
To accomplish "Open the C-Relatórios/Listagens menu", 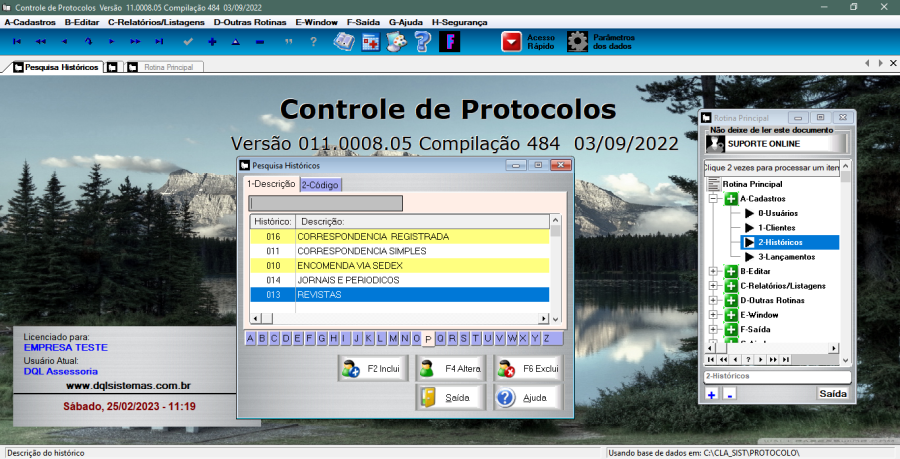I will 156,21.
